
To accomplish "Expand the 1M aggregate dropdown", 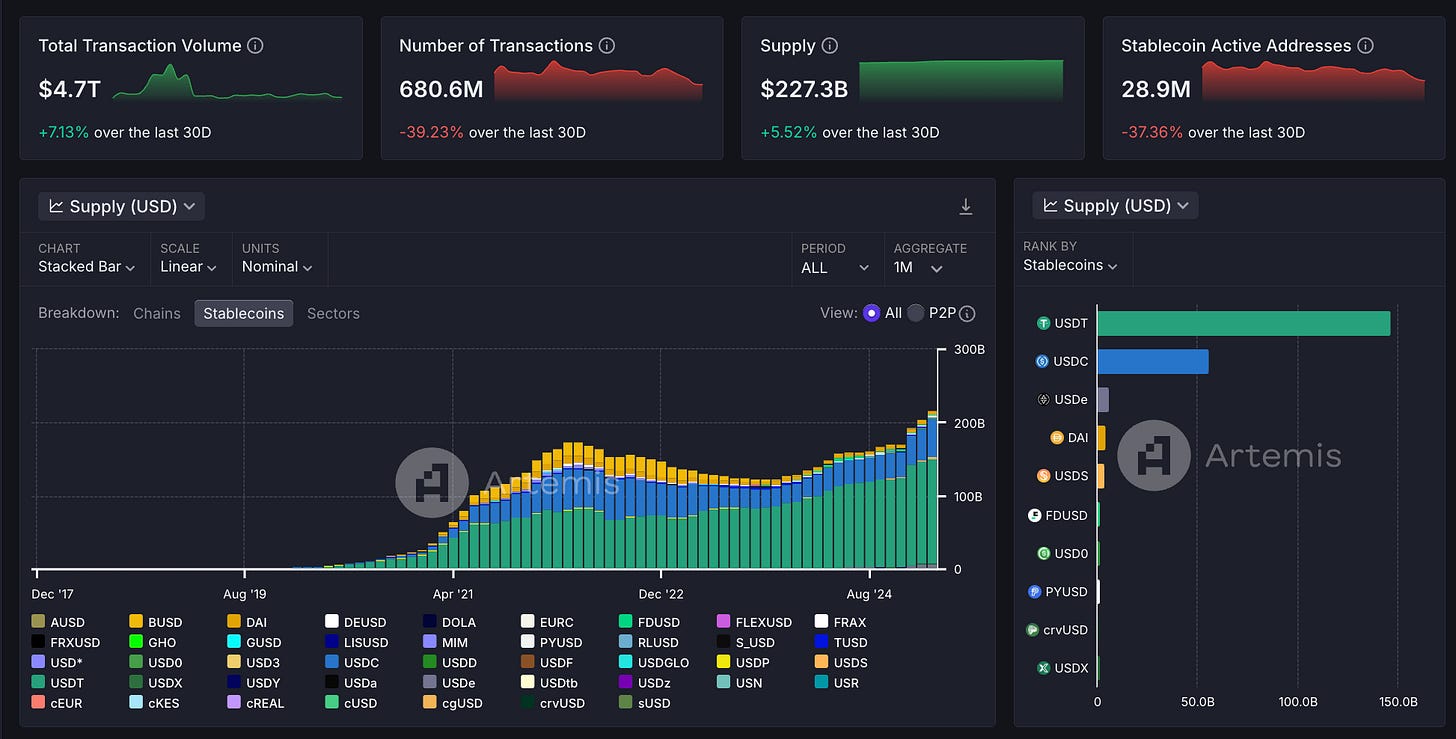I will [x=918, y=268].
